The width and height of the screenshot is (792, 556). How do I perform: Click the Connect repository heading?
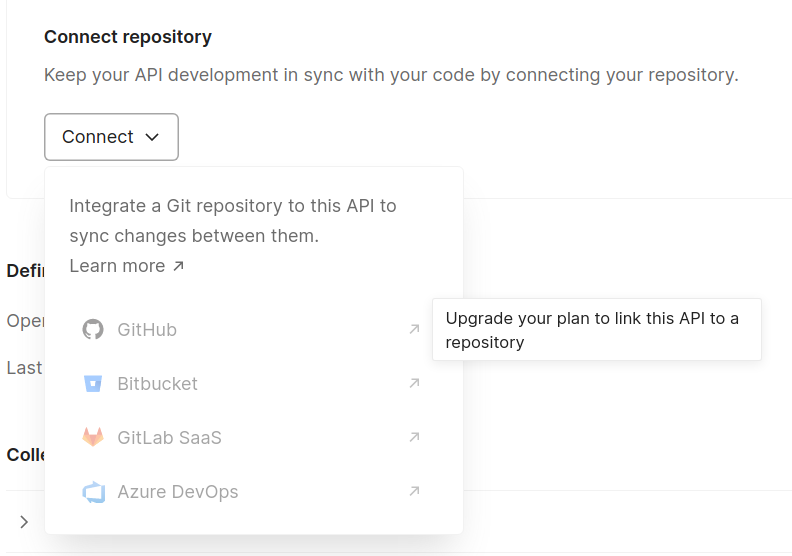[x=128, y=37]
